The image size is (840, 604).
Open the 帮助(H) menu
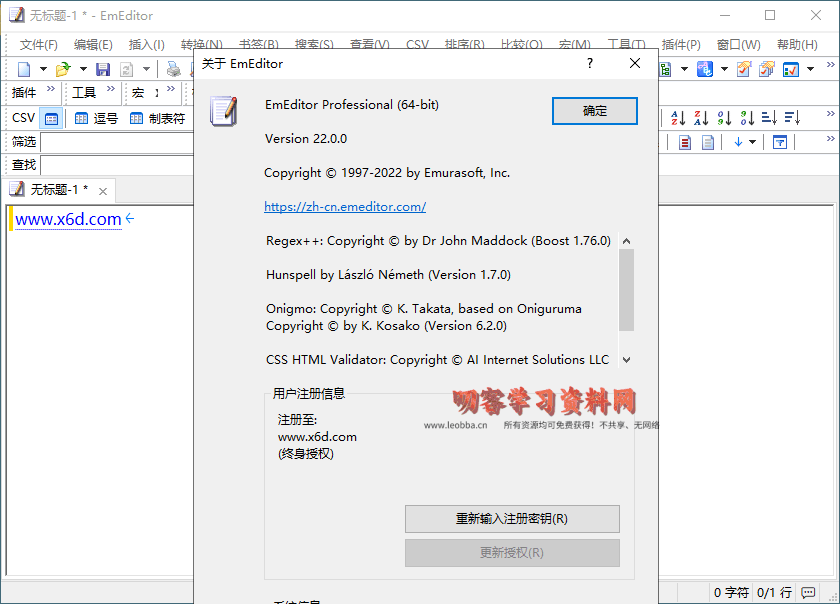point(797,45)
